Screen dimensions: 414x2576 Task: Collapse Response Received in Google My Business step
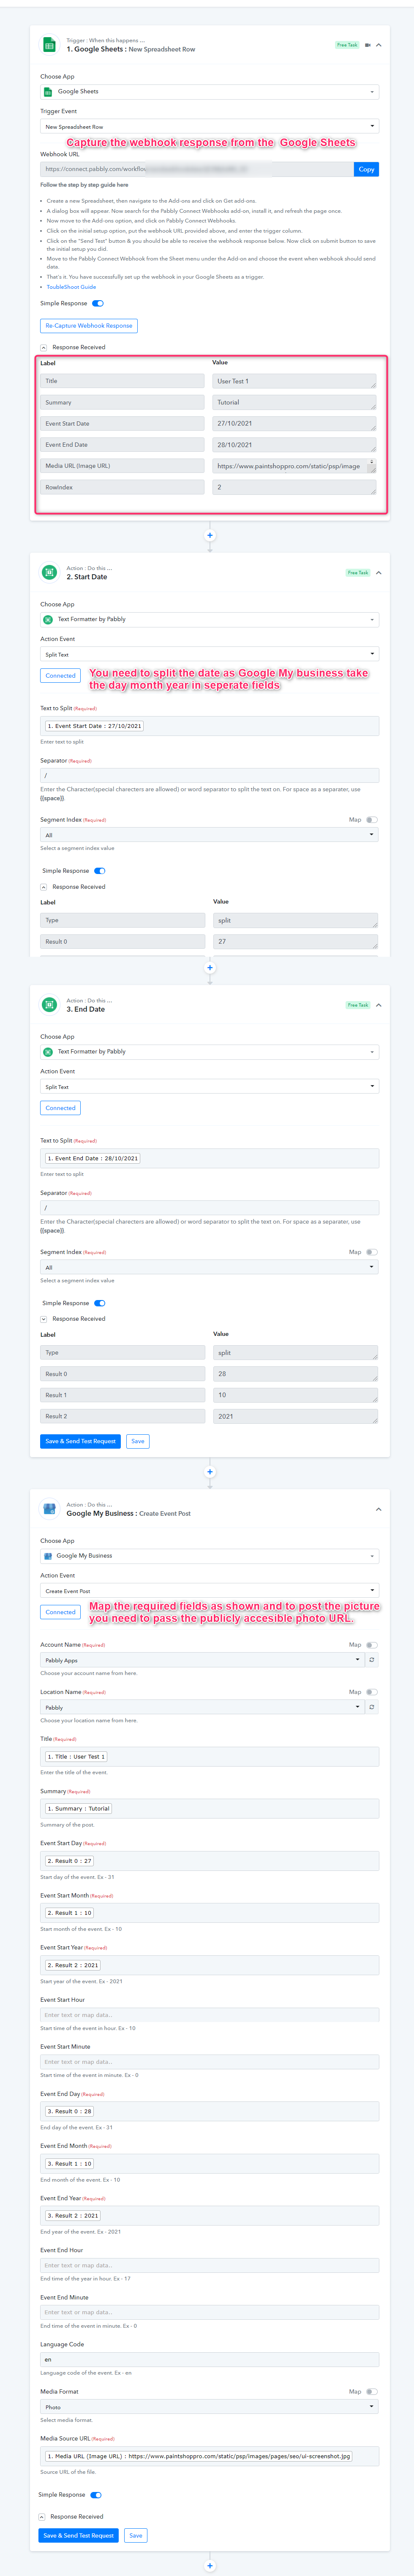coord(42,2517)
